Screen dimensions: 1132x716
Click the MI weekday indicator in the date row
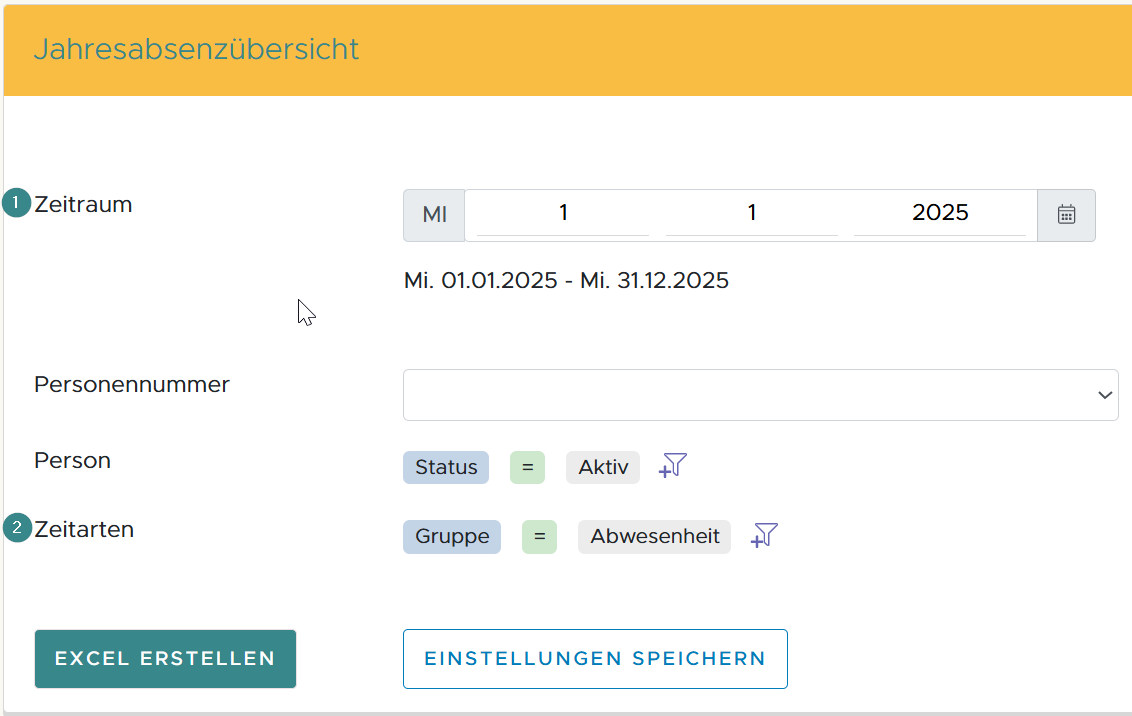pyautogui.click(x=433, y=214)
